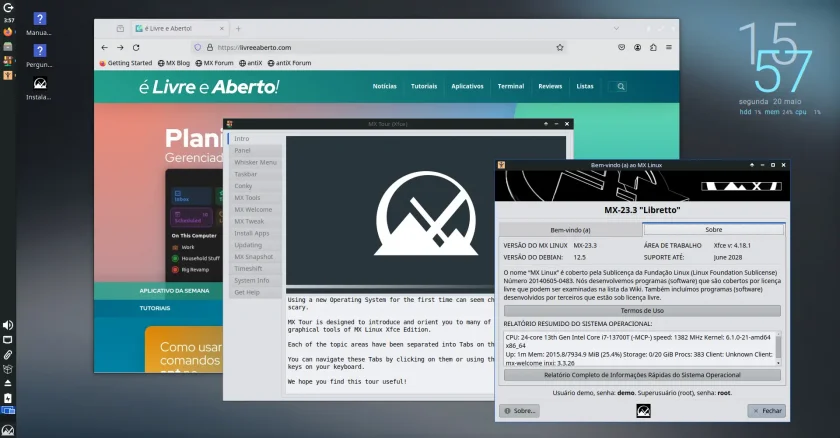Open the Firefox hamburger menu
The height and width of the screenshot is (438, 840).
point(669,47)
